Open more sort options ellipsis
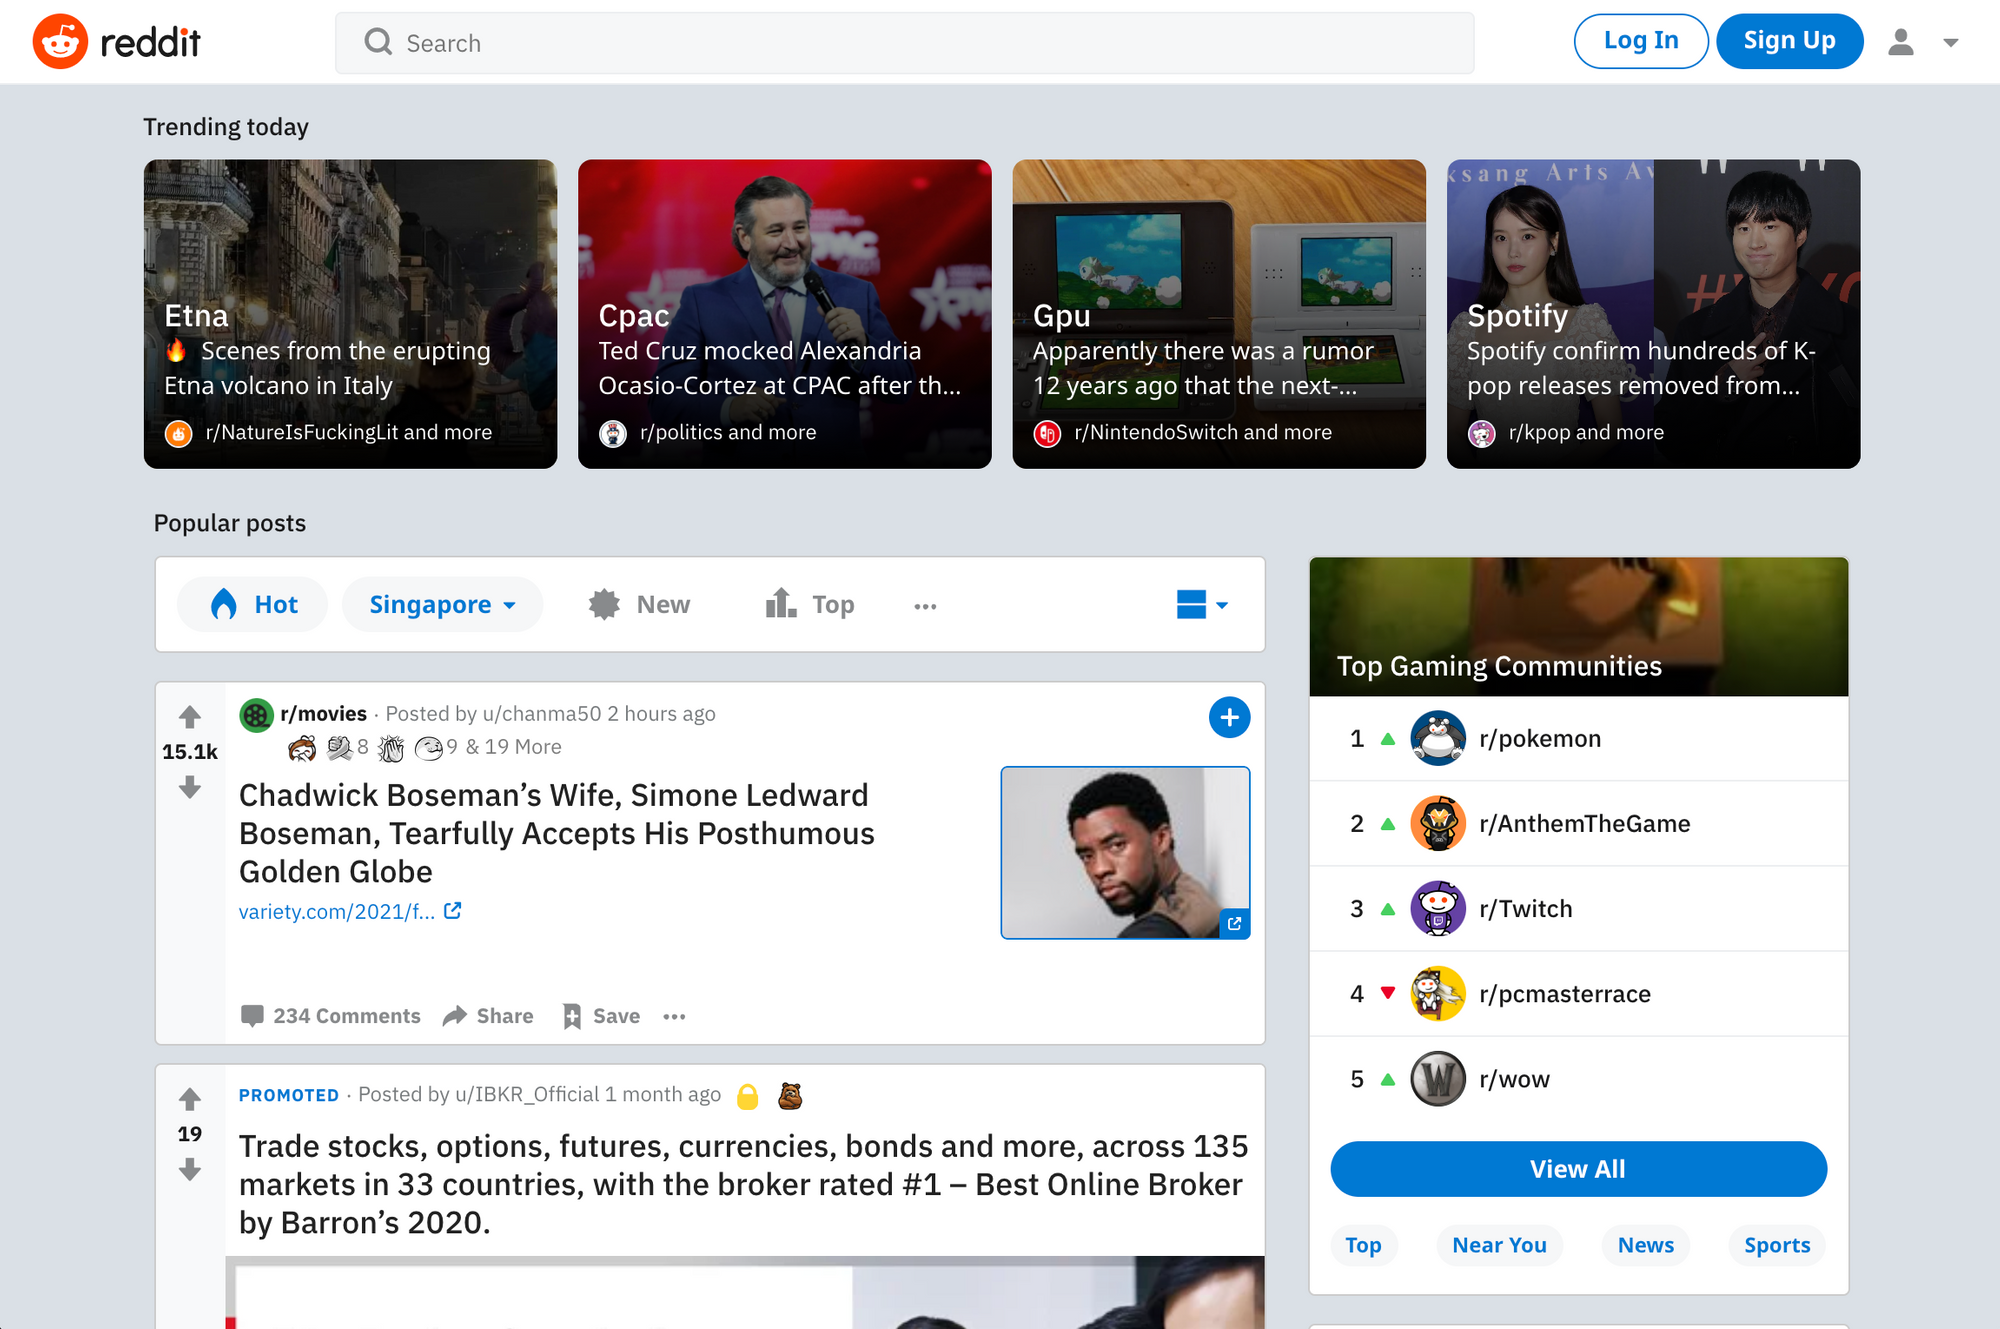Image resolution: width=2000 pixels, height=1329 pixels. tap(925, 606)
